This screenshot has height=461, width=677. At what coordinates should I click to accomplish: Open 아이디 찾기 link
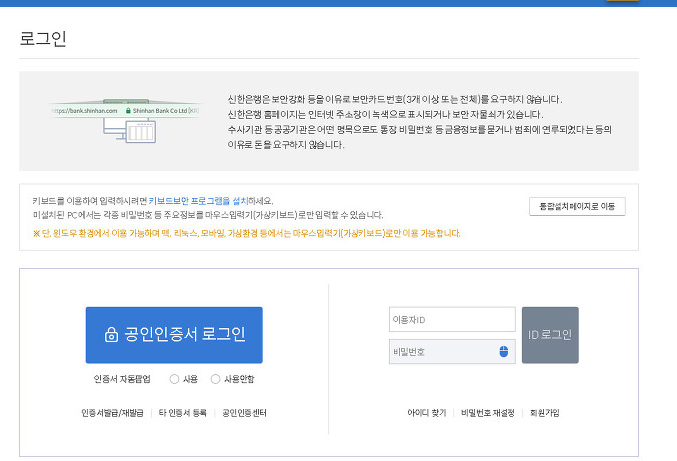point(427,413)
